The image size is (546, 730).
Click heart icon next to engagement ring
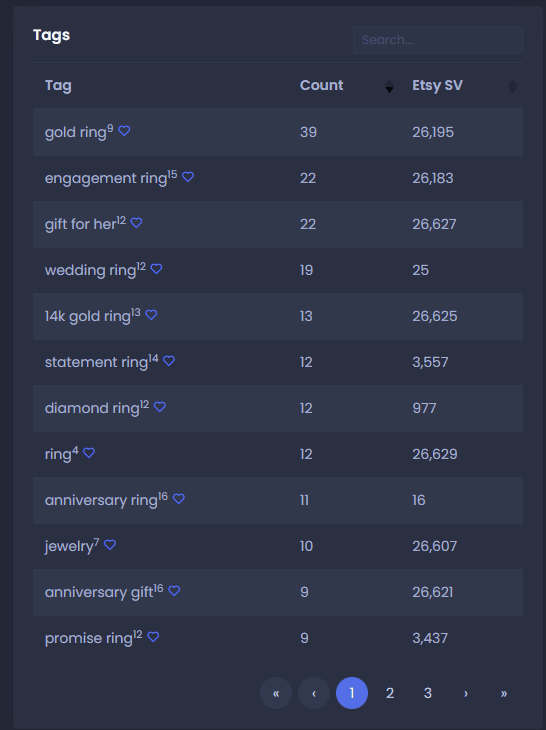pos(188,177)
